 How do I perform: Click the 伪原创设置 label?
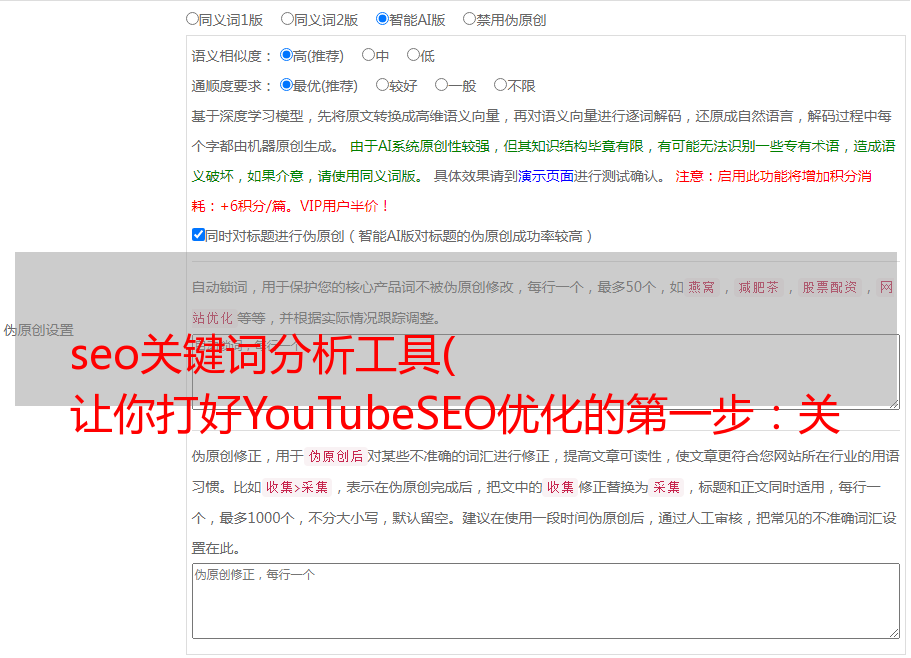(38, 330)
